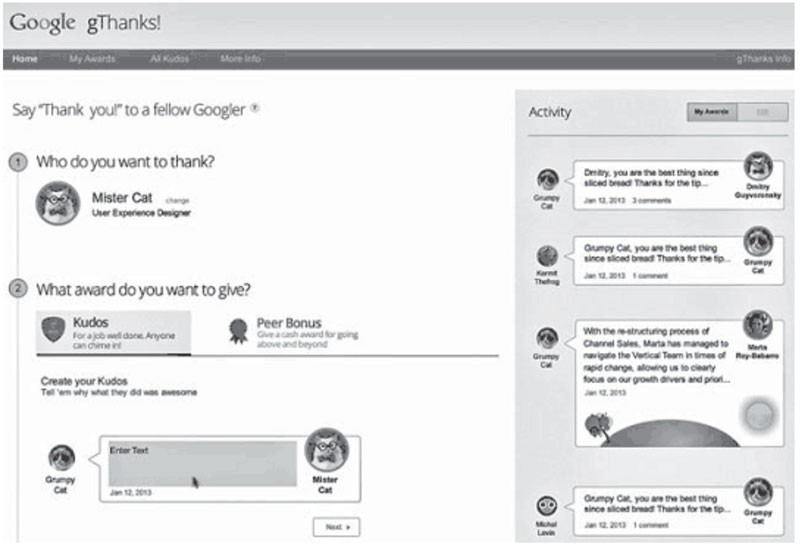
Task: Click Mister Cat's avatar under 'Who do you want to thank?'
Action: (57, 203)
